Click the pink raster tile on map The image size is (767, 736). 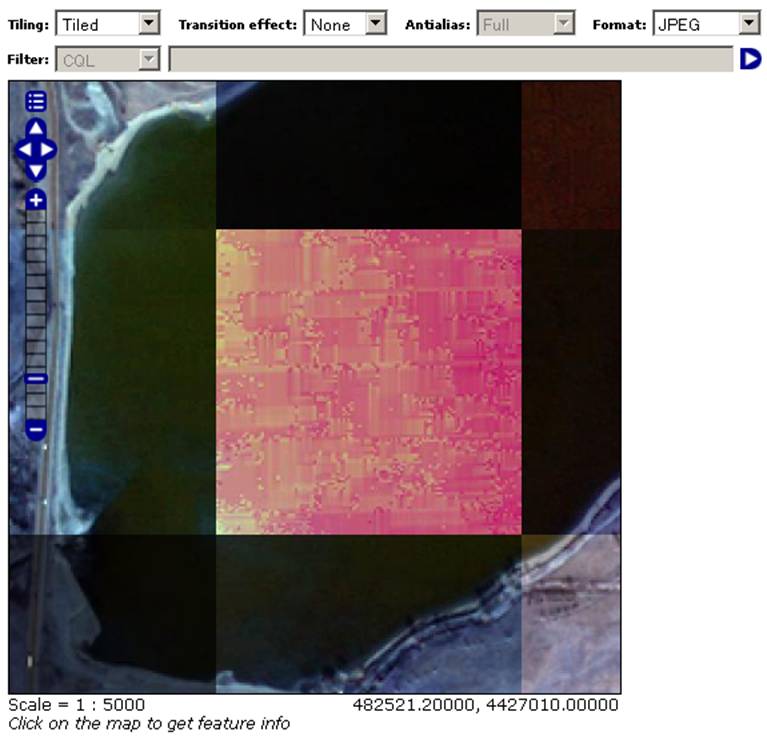369,382
